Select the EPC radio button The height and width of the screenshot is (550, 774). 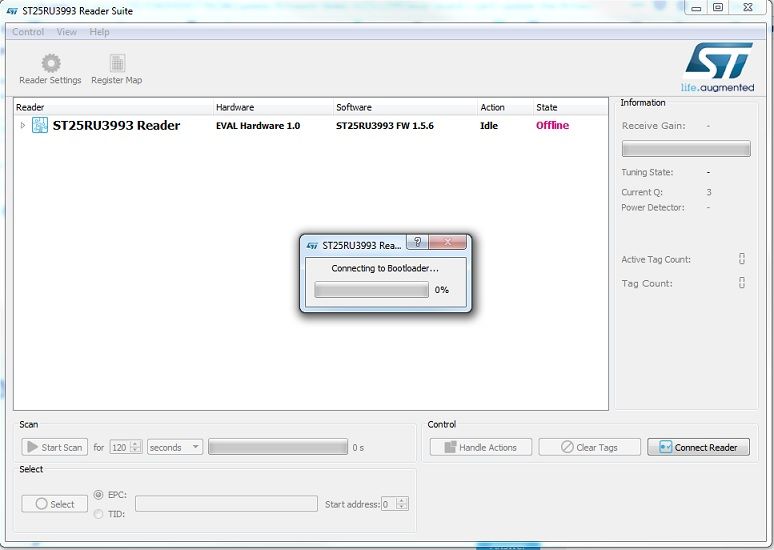pyautogui.click(x=99, y=495)
